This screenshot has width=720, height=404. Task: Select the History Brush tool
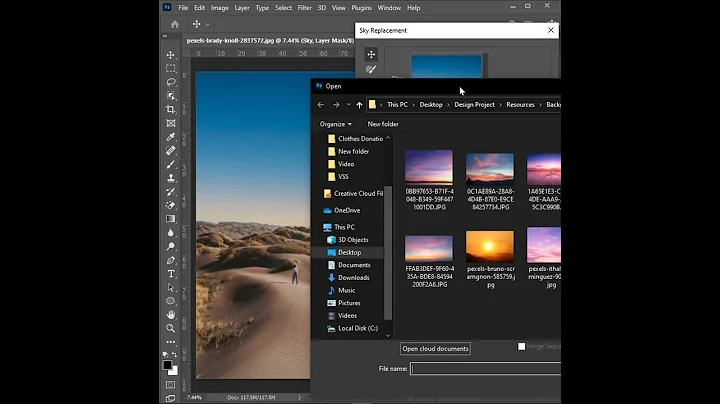[171, 191]
